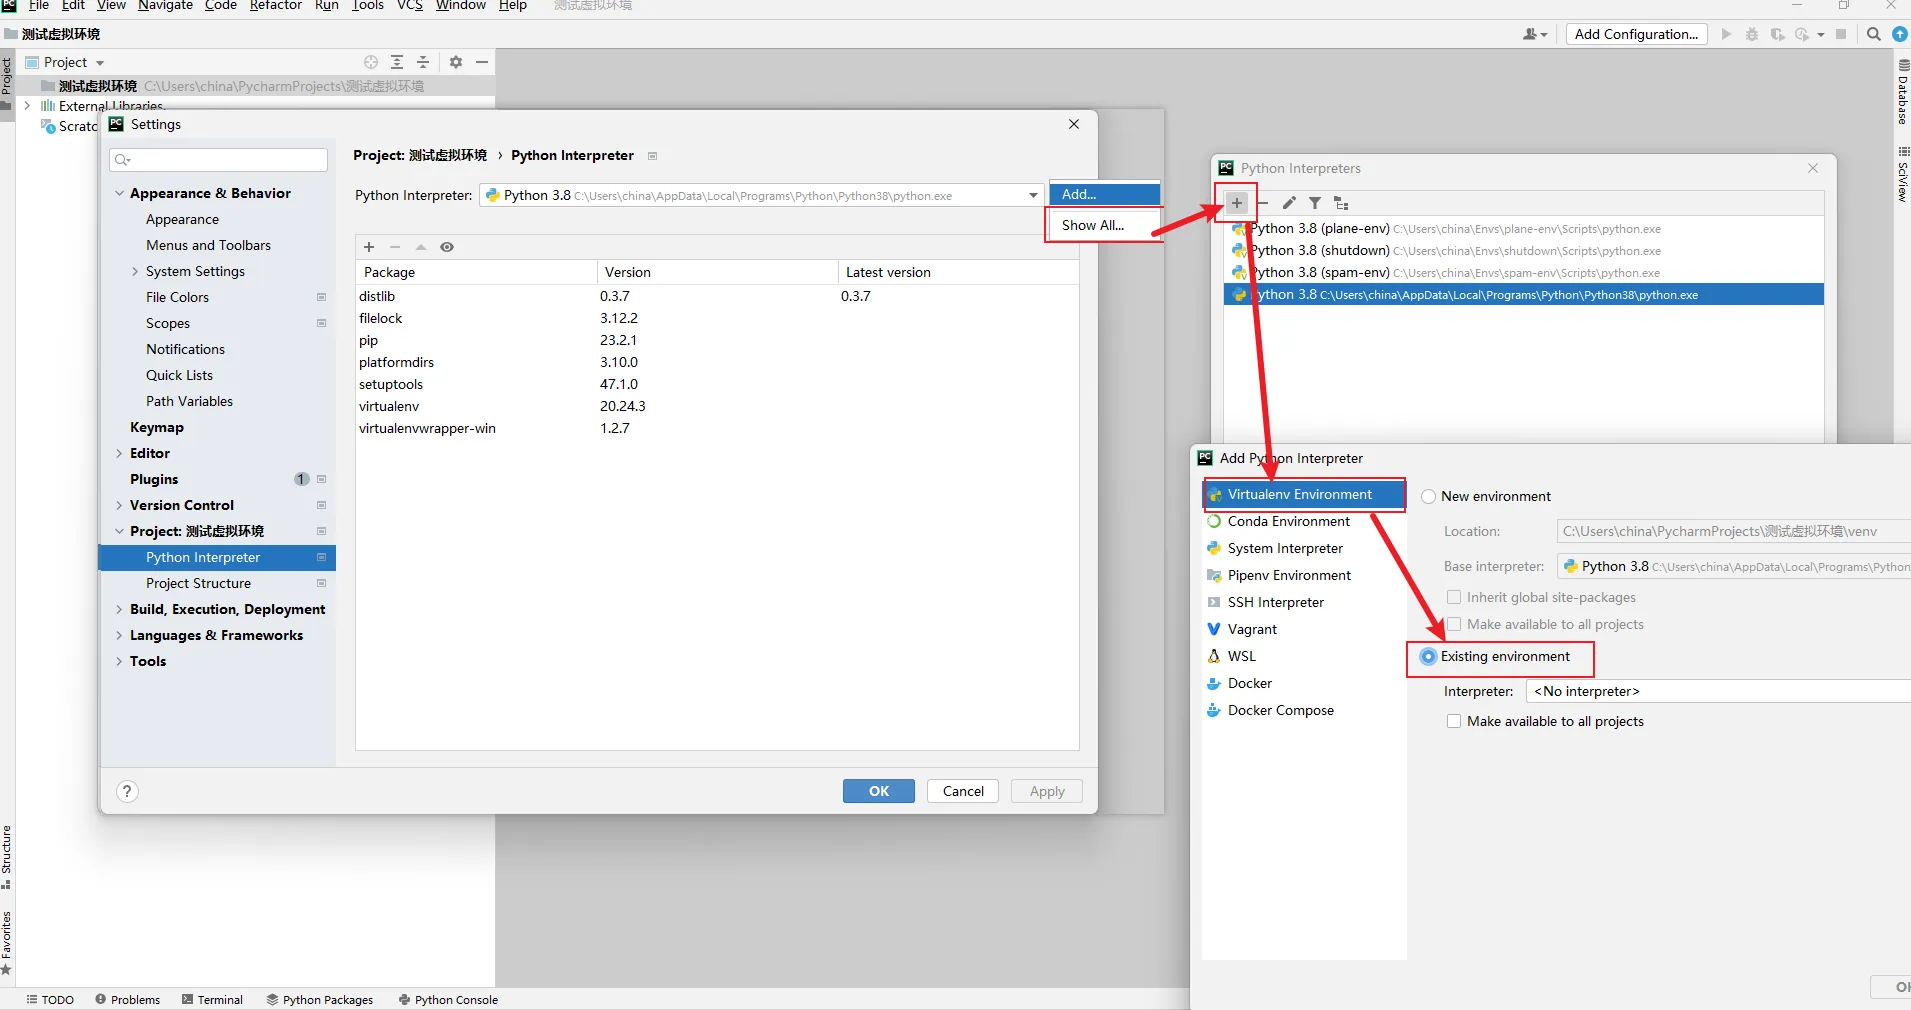Select Python 3.8 (plane-env) interpreter
Screen dimensions: 1911x1010
point(1524,229)
